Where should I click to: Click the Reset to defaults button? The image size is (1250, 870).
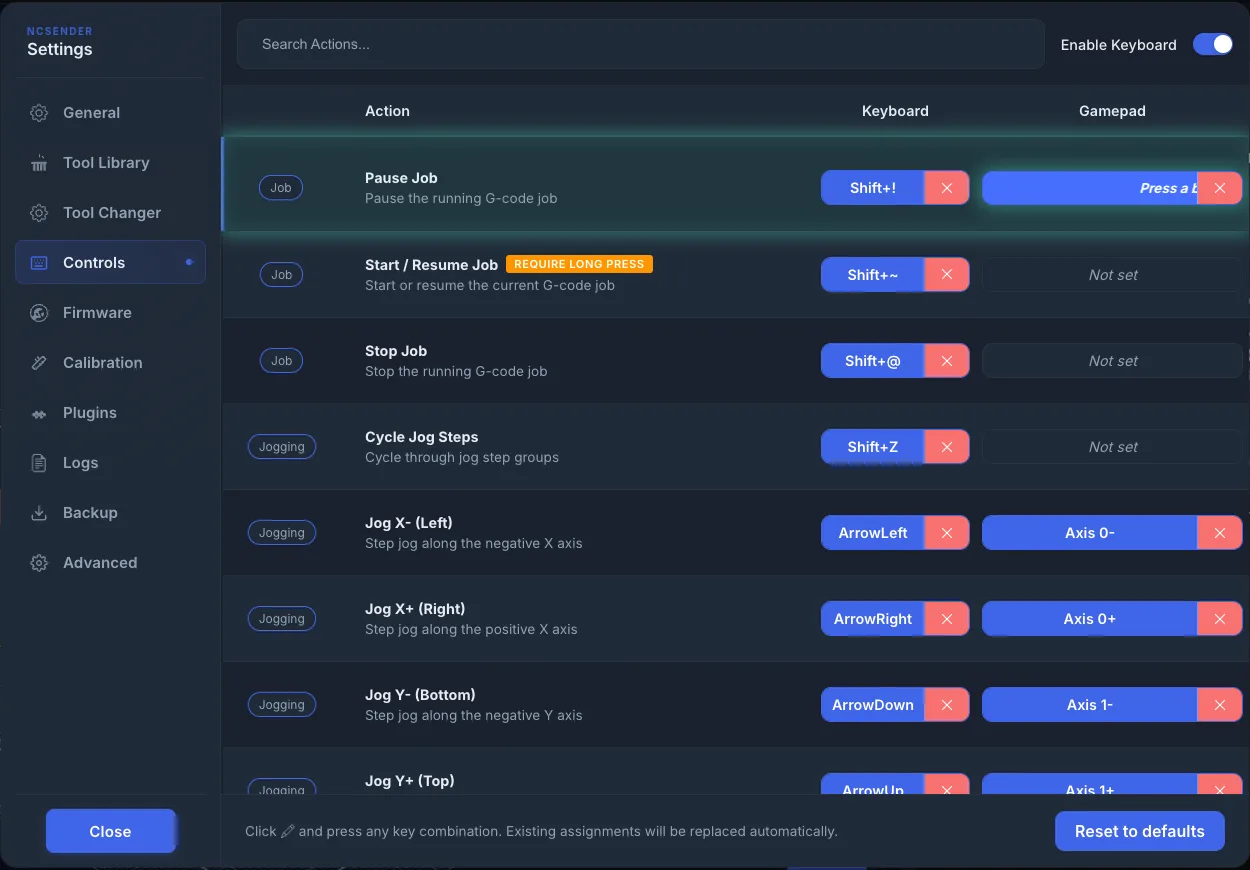pos(1140,831)
